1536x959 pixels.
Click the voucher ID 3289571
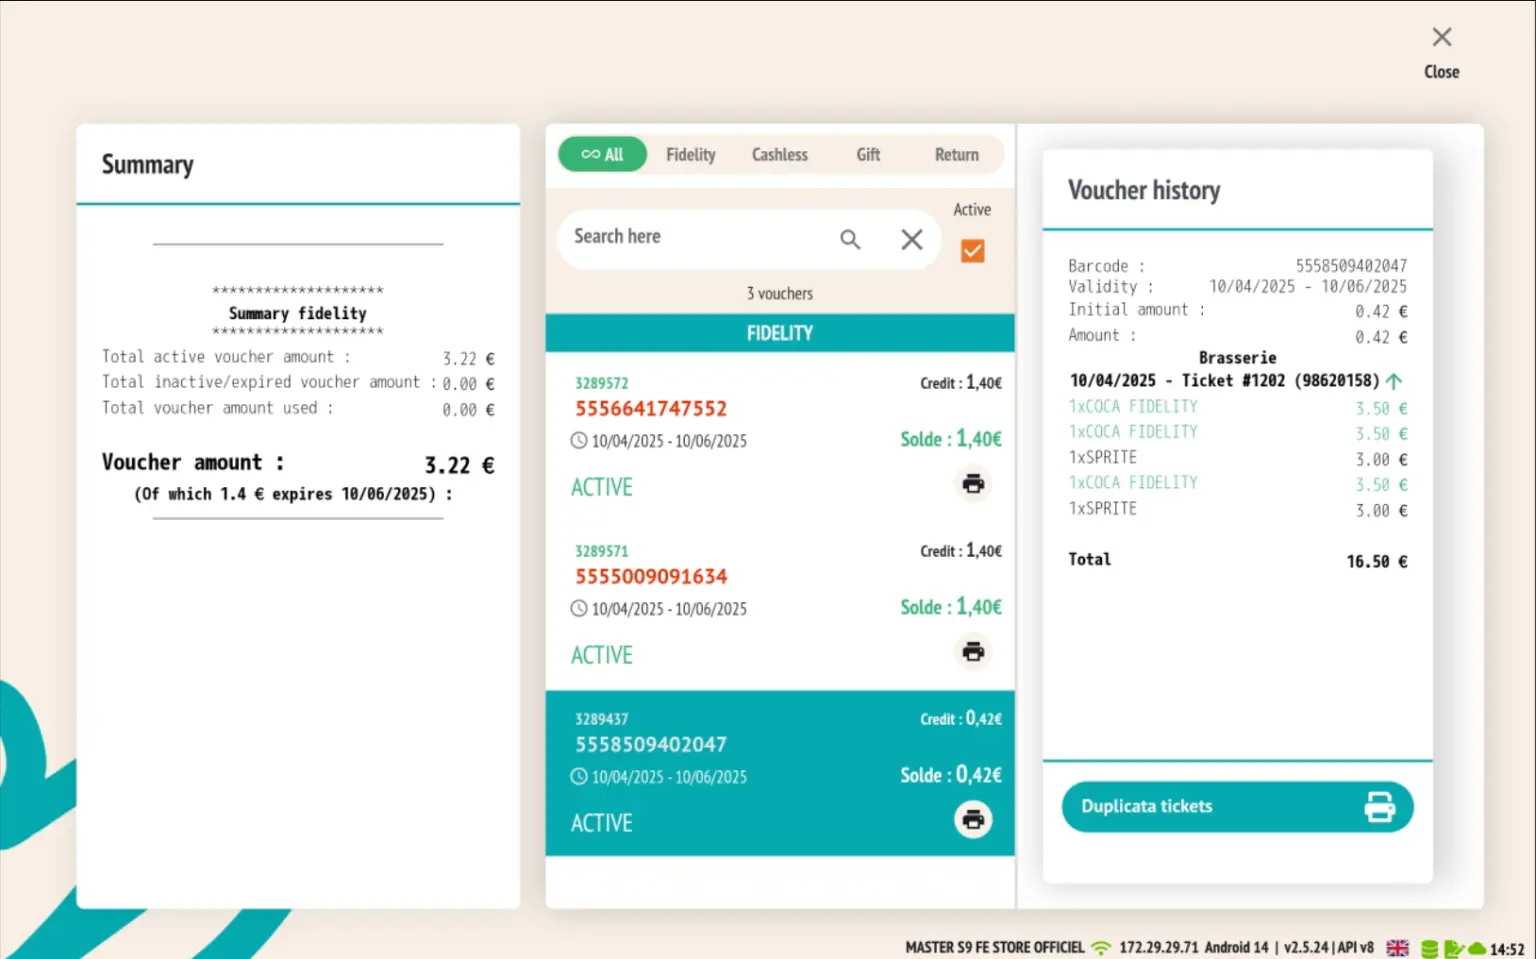tap(601, 551)
